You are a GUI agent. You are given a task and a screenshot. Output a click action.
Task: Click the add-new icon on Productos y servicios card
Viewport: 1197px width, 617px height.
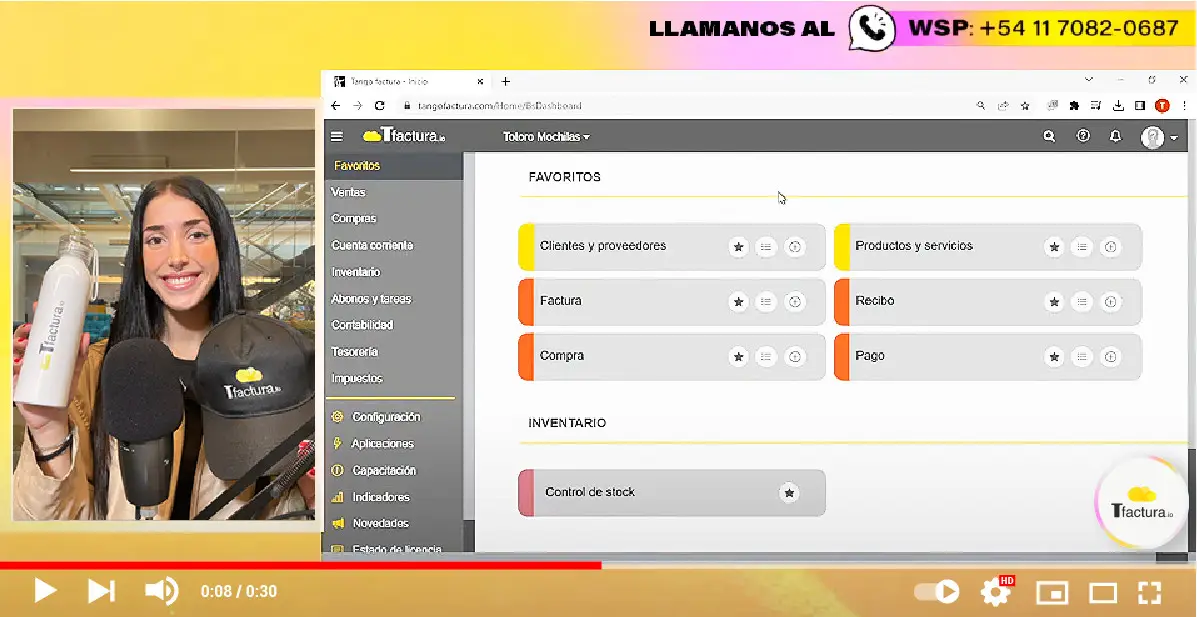pos(1111,247)
